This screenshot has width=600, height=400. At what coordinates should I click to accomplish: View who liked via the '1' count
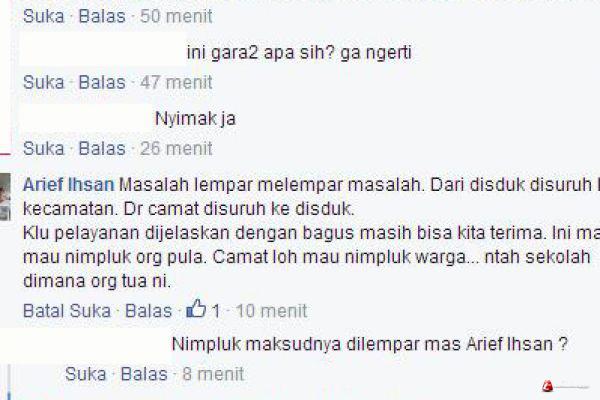(216, 310)
